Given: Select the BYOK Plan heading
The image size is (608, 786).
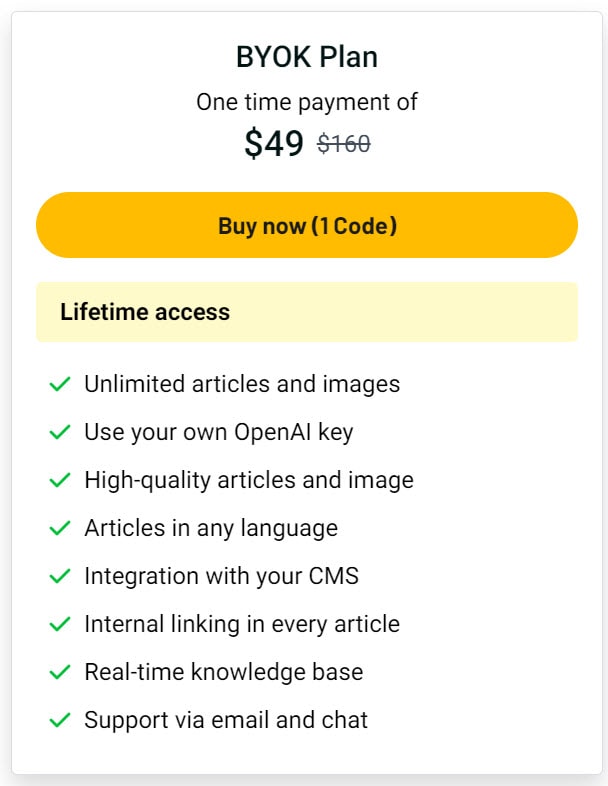Looking at the screenshot, I should (x=307, y=57).
